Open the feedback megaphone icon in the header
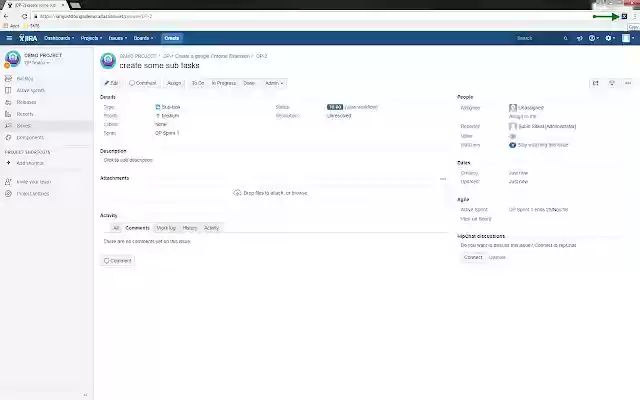640x400 pixels. click(x=579, y=38)
